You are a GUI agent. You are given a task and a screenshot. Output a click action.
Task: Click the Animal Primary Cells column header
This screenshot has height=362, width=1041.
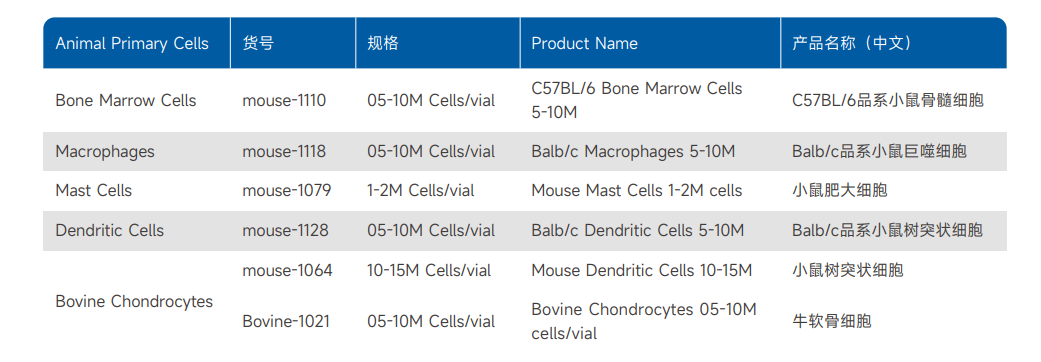(x=131, y=44)
